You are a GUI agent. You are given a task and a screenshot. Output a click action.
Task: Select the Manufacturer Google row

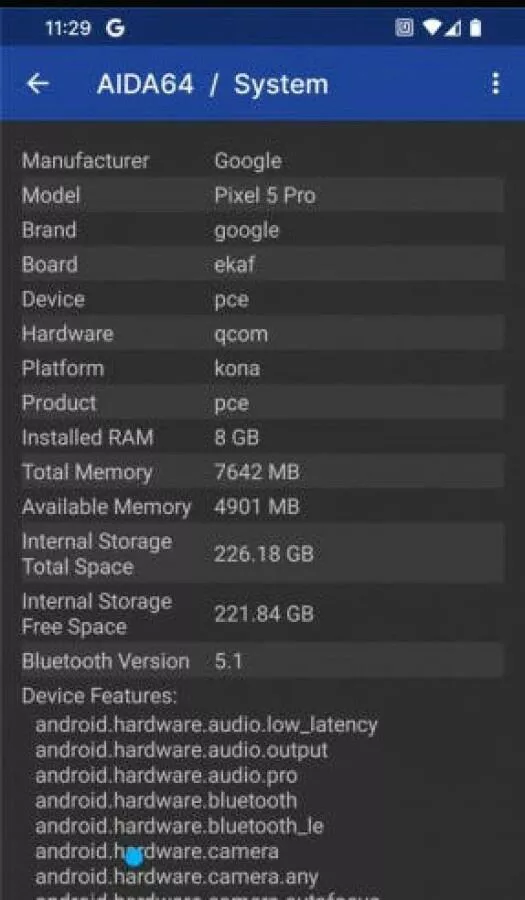pyautogui.click(x=262, y=161)
